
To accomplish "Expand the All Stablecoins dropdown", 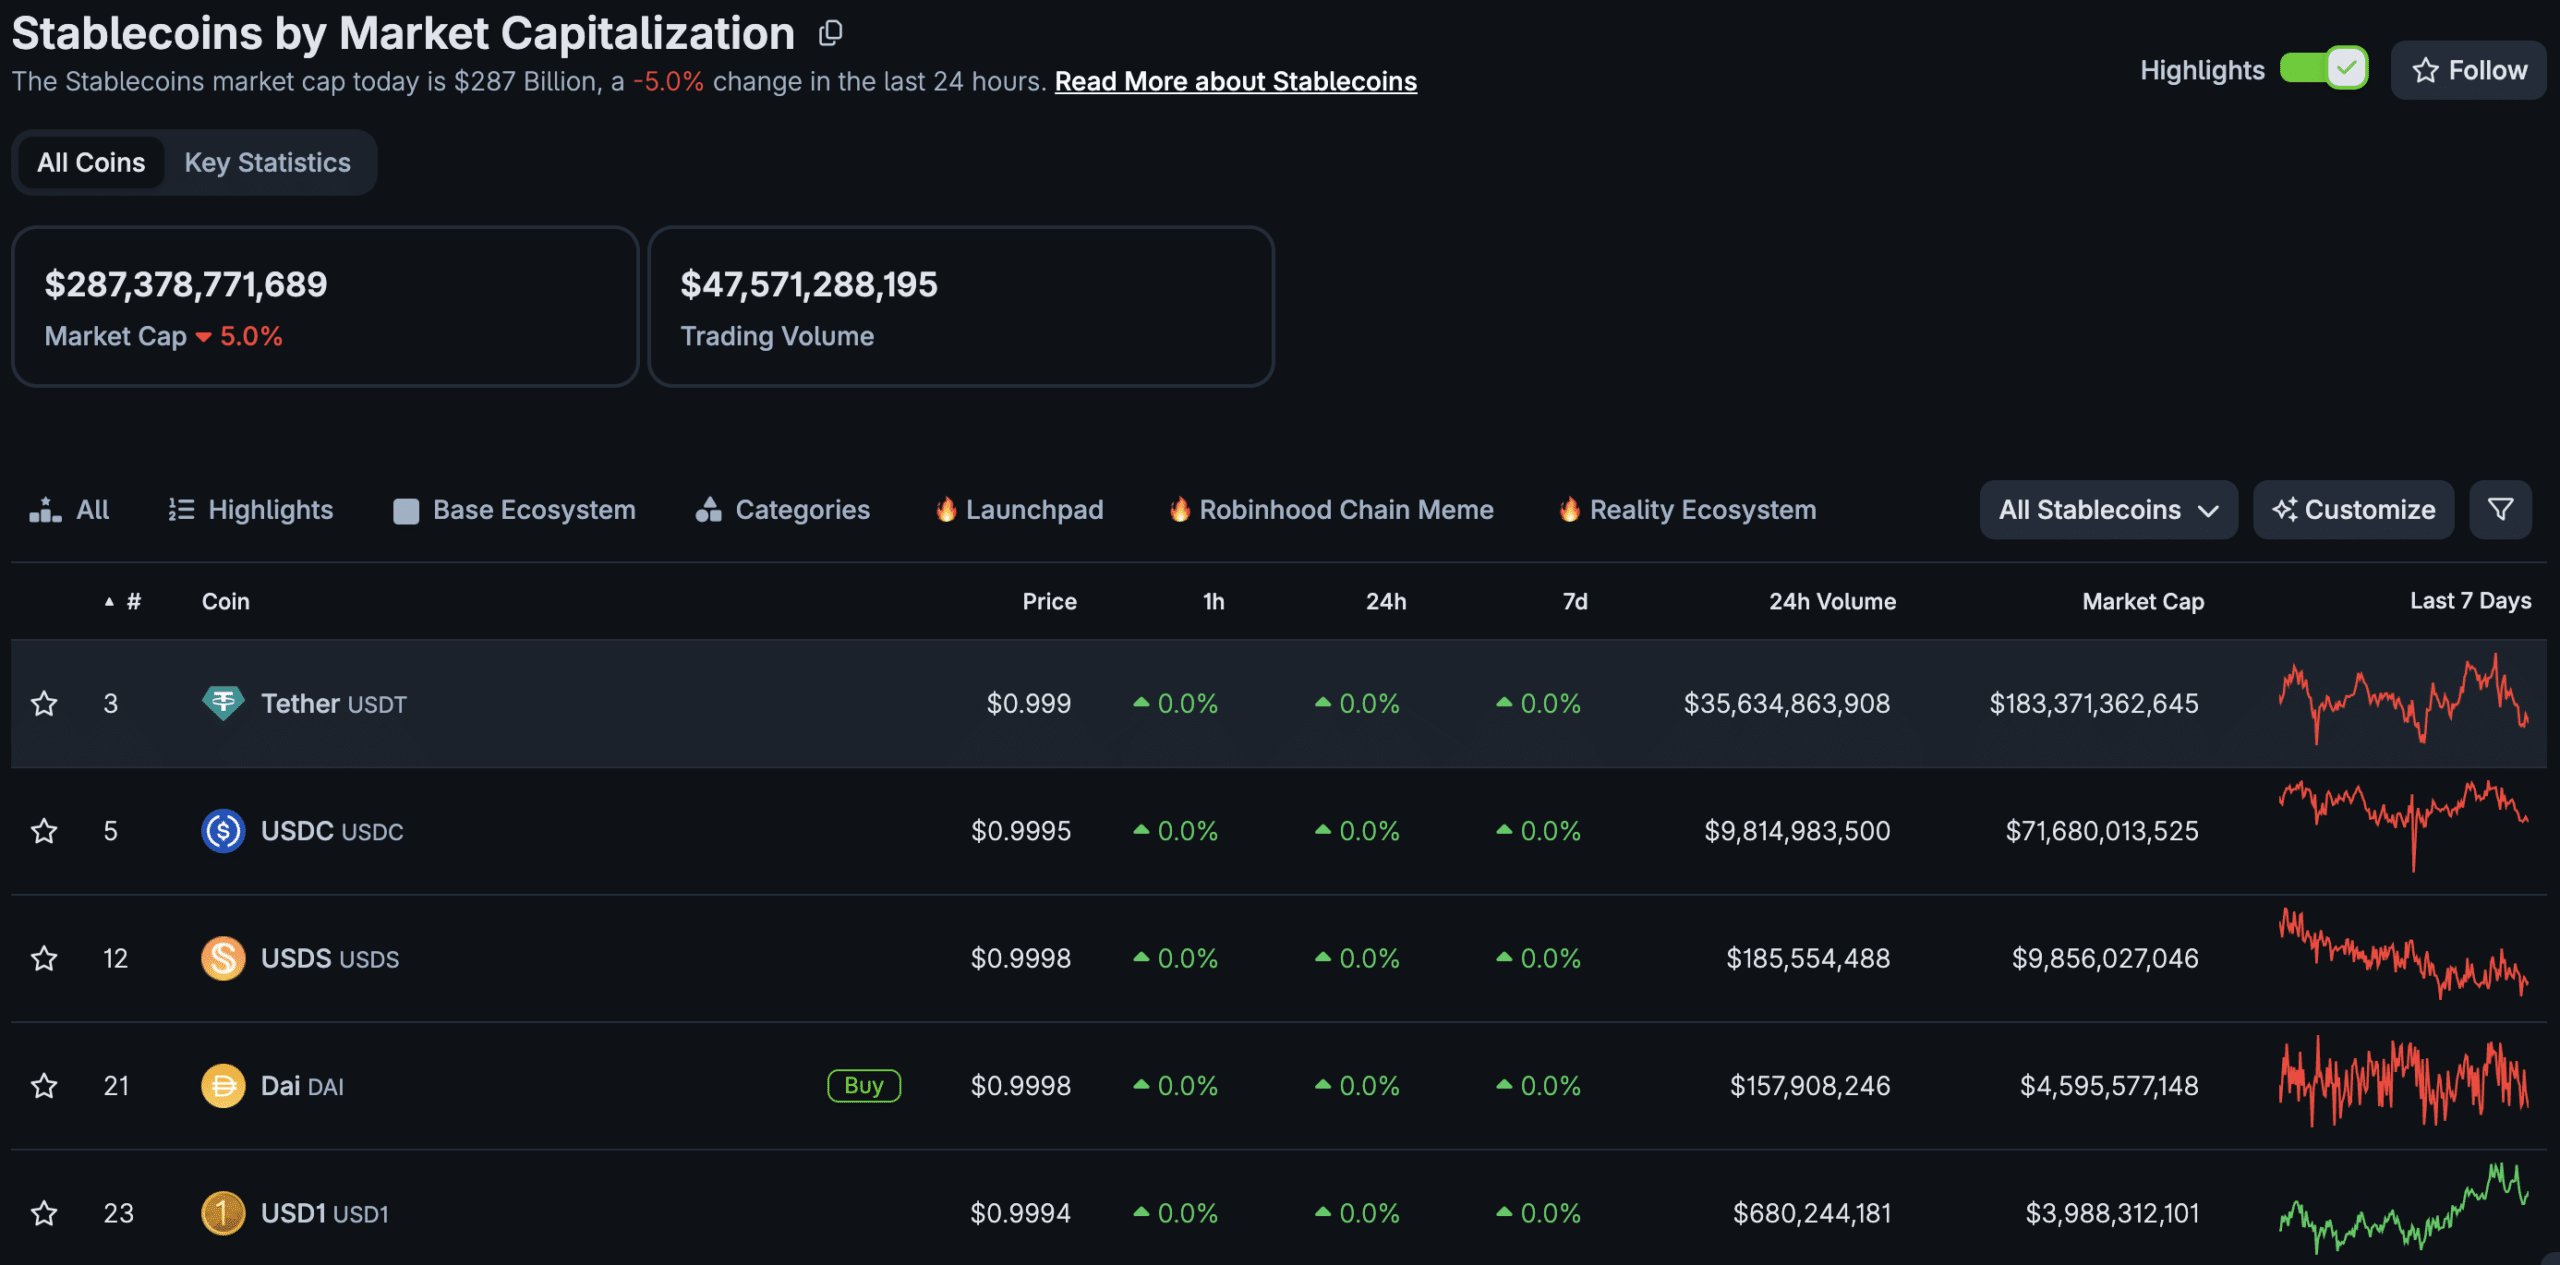I will (2108, 510).
